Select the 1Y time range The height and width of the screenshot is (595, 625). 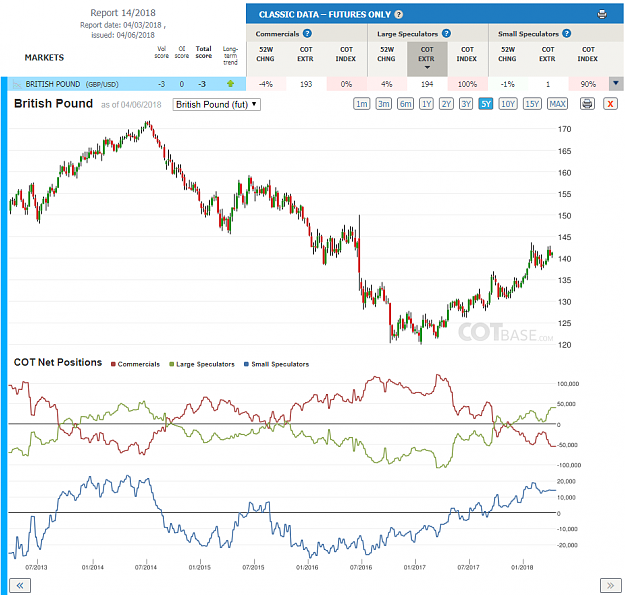[x=426, y=104]
